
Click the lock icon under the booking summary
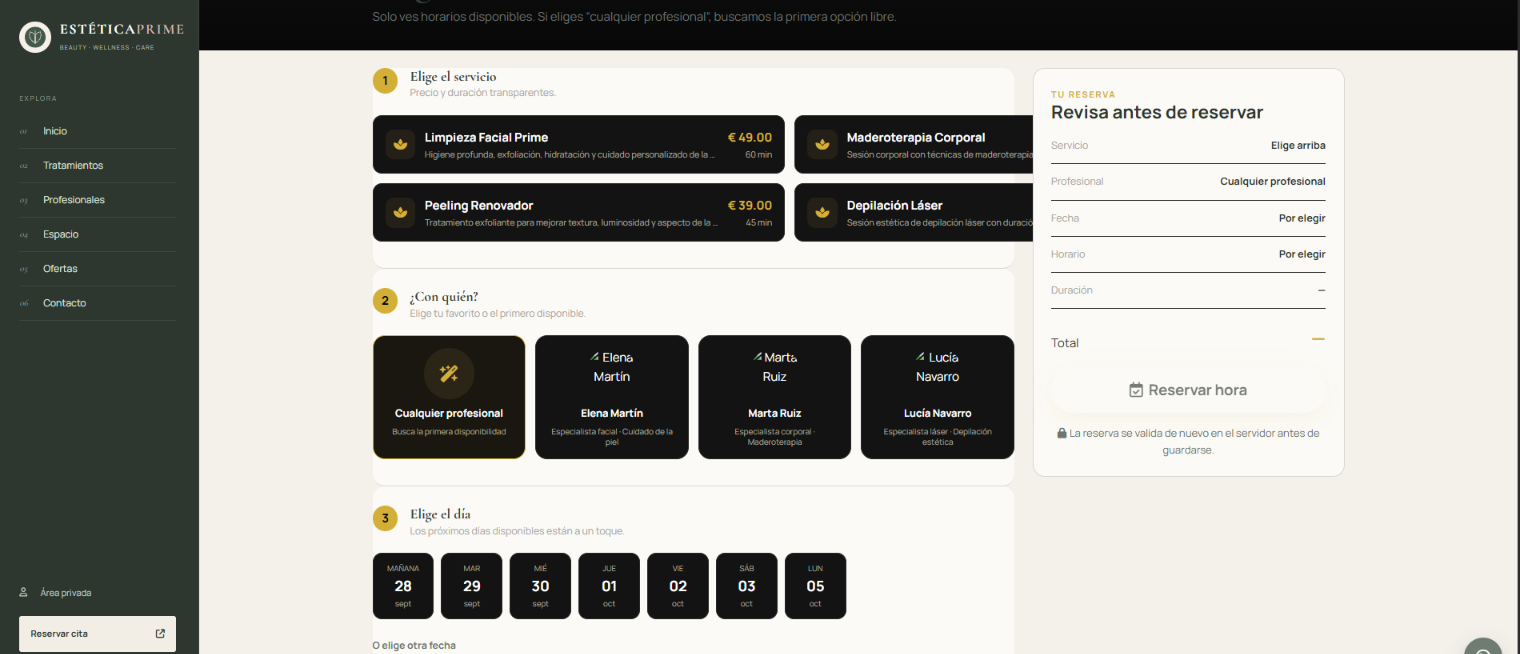[x=1062, y=433]
